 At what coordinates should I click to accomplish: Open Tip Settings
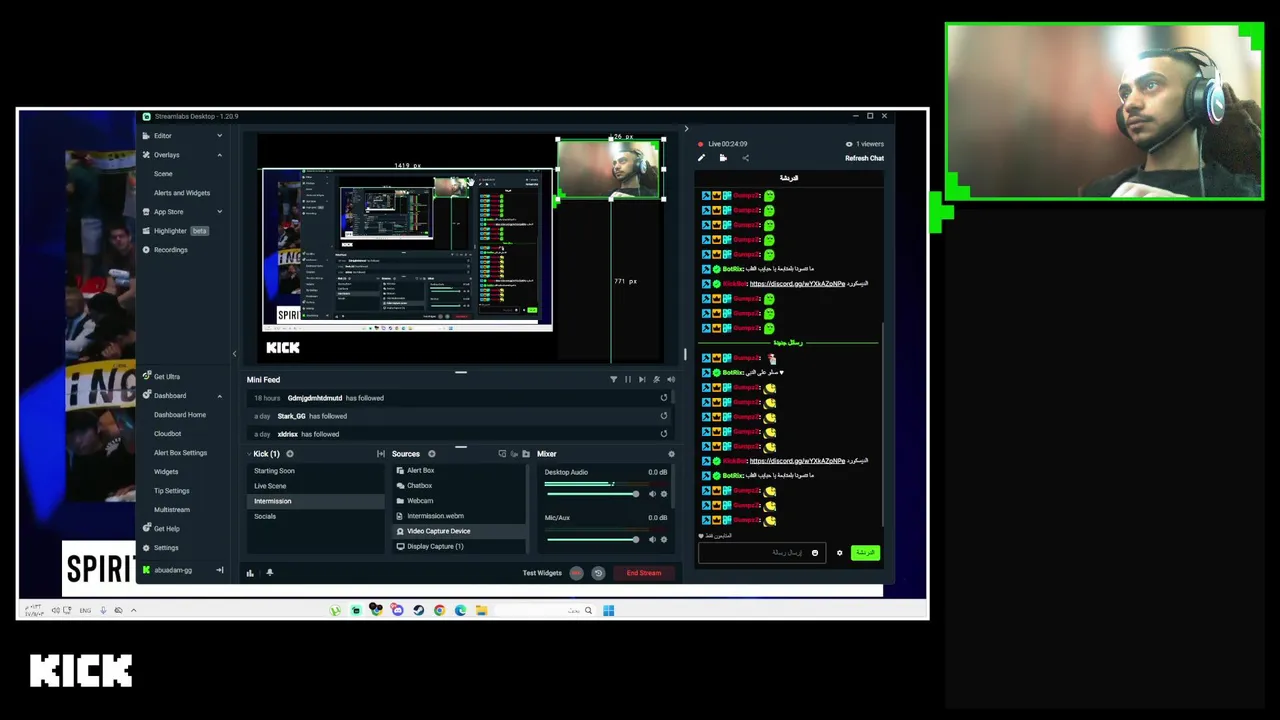pos(172,491)
